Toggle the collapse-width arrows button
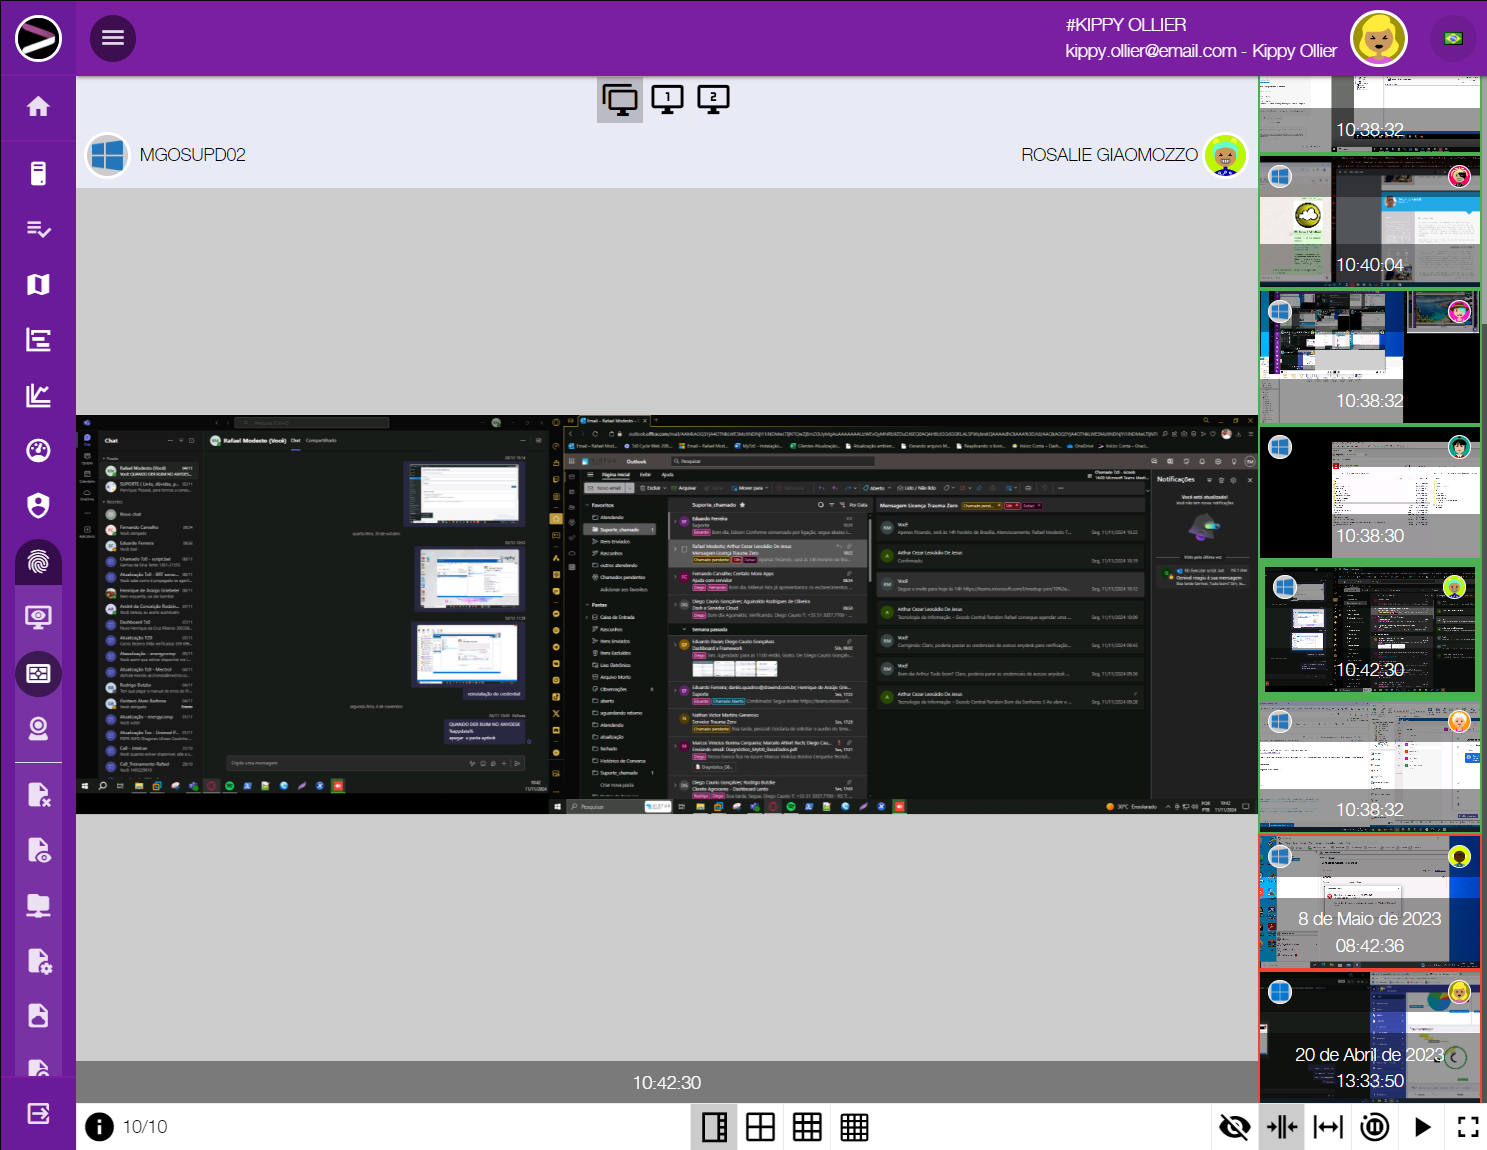The width and height of the screenshot is (1487, 1150). click(x=1281, y=1127)
